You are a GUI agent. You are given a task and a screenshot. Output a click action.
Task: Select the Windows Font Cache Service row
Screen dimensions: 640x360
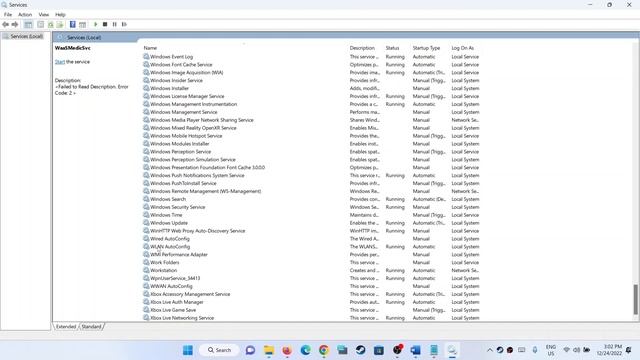311,64
